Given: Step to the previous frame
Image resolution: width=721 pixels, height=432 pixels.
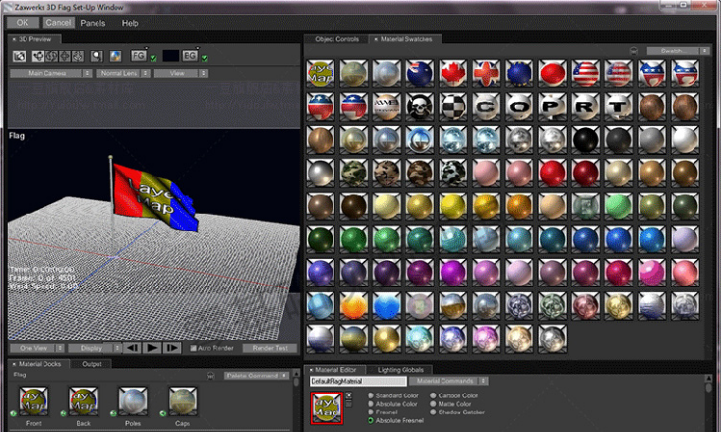Looking at the screenshot, I should [x=132, y=348].
